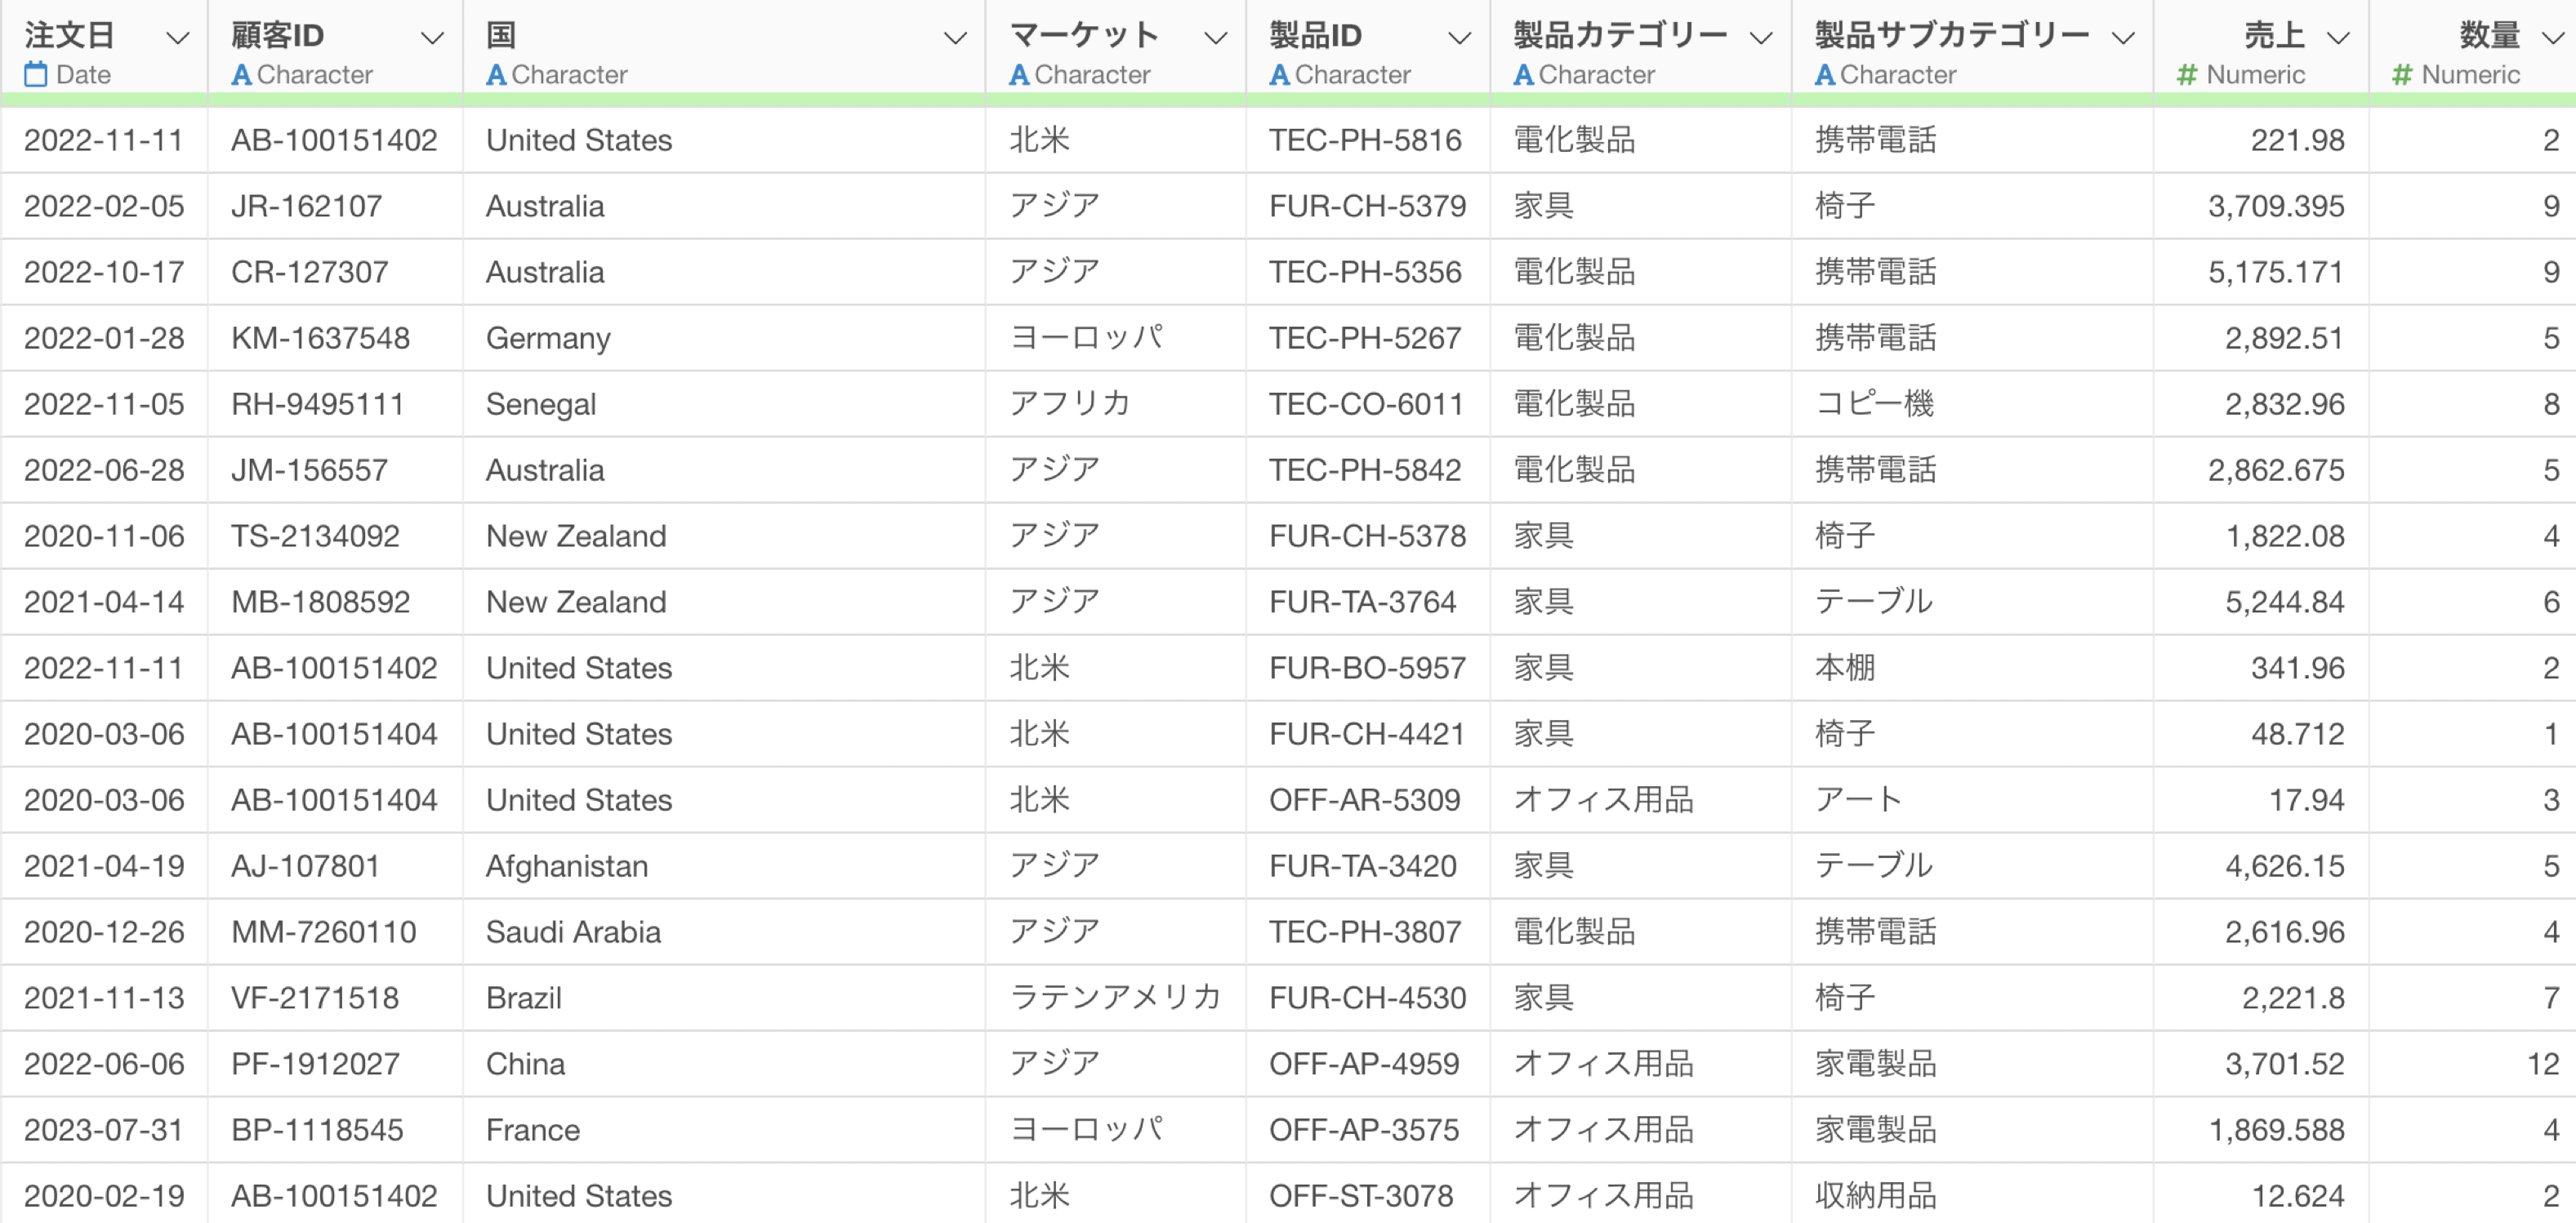Open the 注文日 column dropdown menu
The image size is (2576, 1223).
point(177,38)
